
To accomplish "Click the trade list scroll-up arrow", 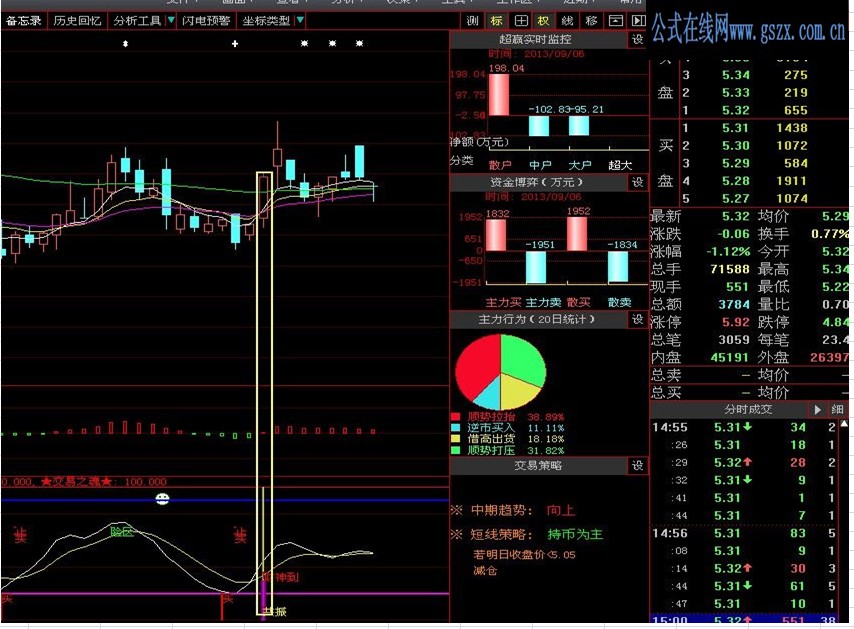I will [x=845, y=424].
